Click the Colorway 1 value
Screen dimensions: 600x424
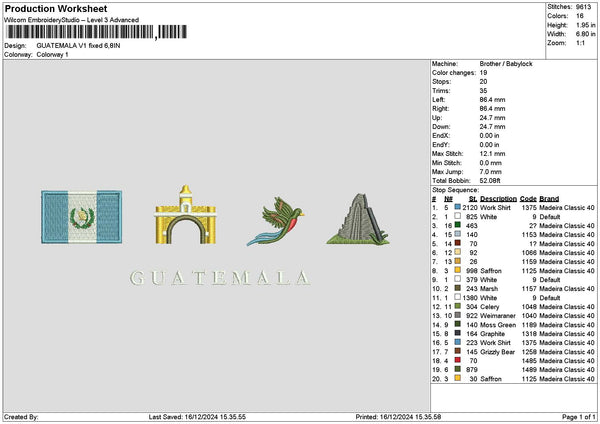(x=52, y=55)
